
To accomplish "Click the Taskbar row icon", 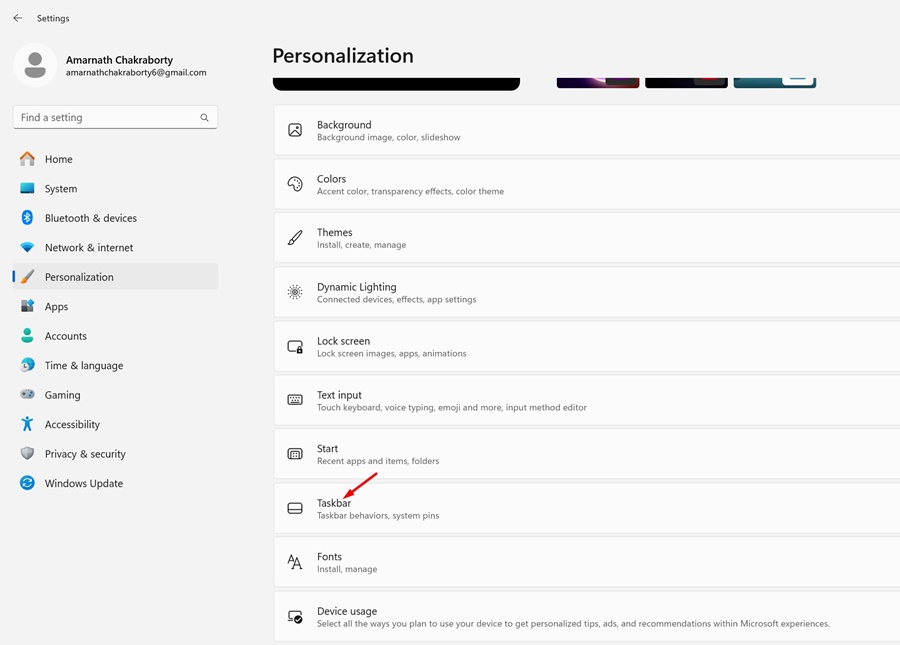I will pyautogui.click(x=295, y=508).
